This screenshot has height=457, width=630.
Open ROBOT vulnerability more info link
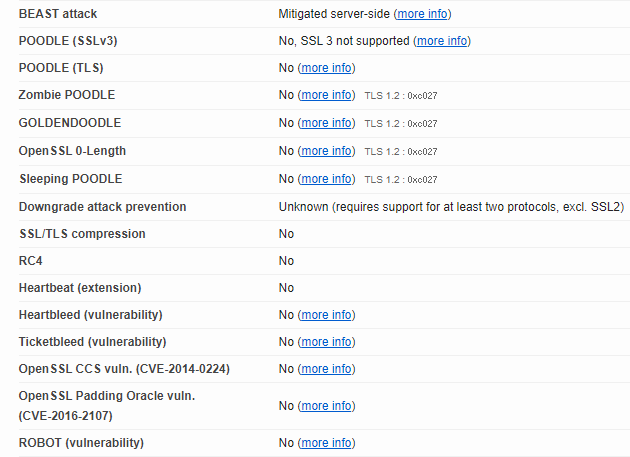click(326, 443)
